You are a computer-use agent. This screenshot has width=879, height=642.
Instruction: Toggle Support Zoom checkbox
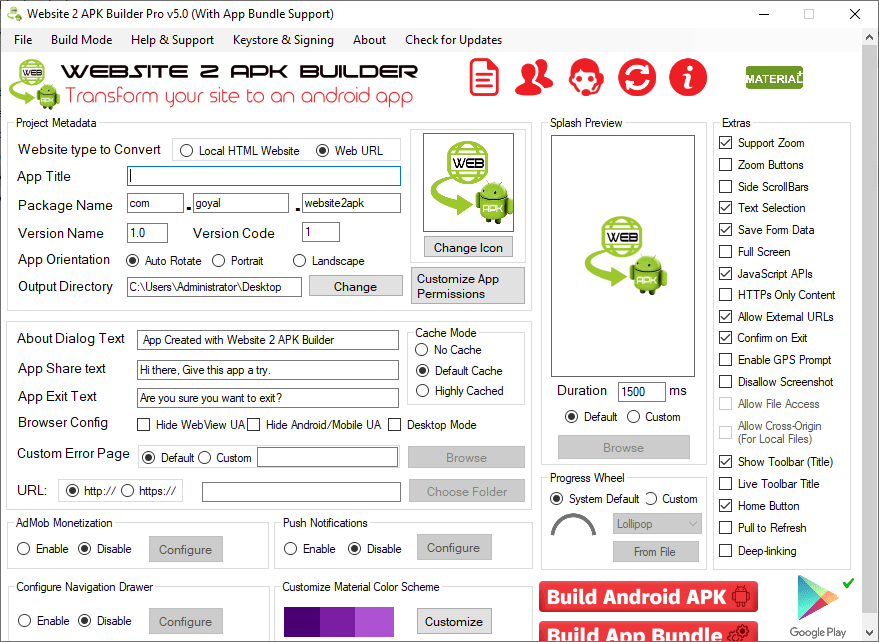[725, 142]
